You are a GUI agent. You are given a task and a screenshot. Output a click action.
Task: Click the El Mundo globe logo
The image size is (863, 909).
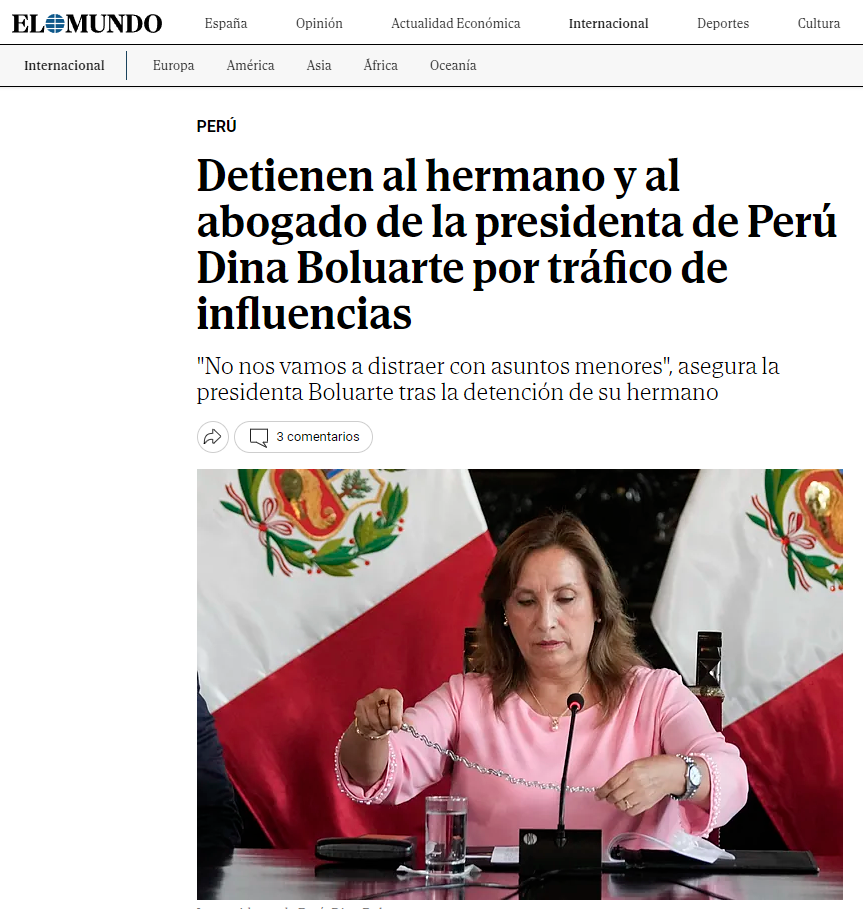(87, 23)
